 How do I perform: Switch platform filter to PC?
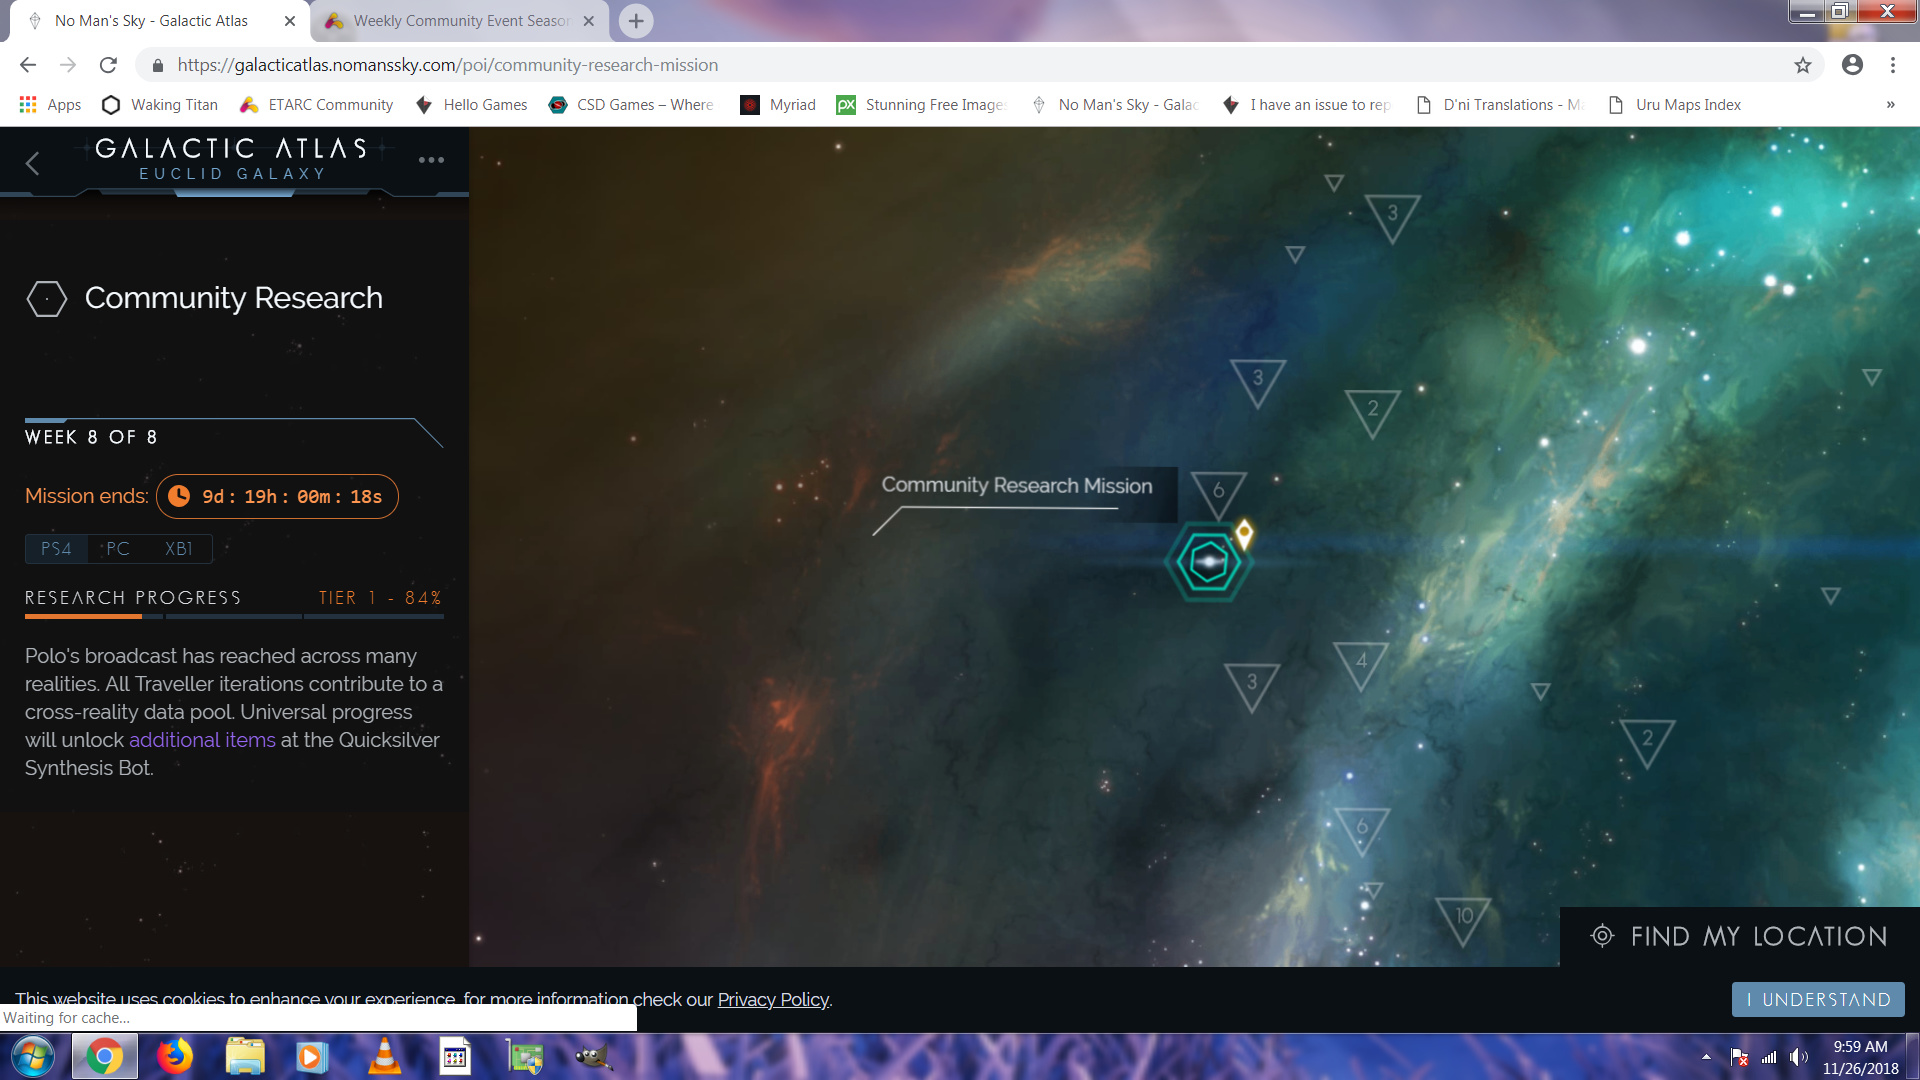point(118,549)
